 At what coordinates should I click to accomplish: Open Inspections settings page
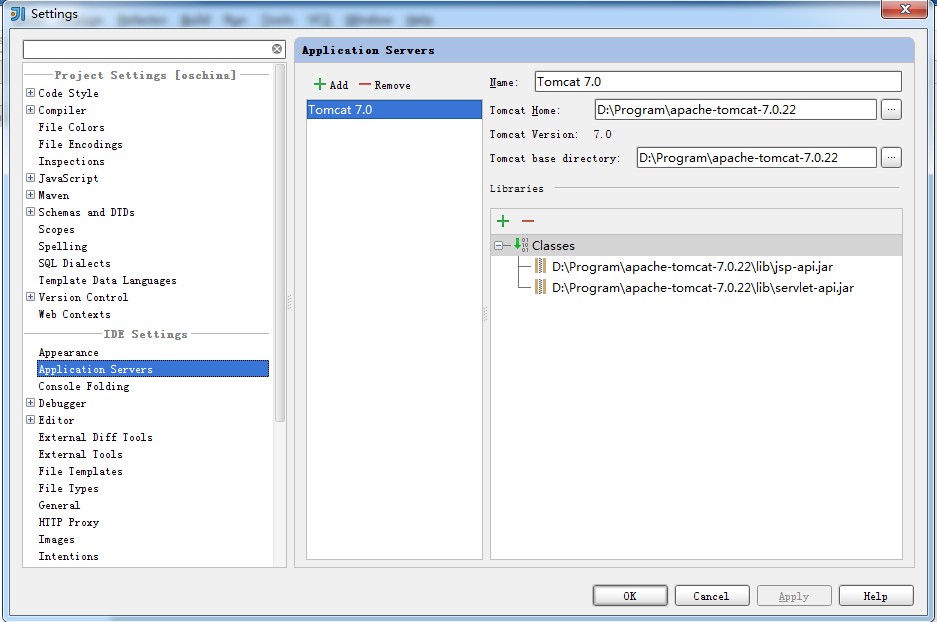pos(71,161)
